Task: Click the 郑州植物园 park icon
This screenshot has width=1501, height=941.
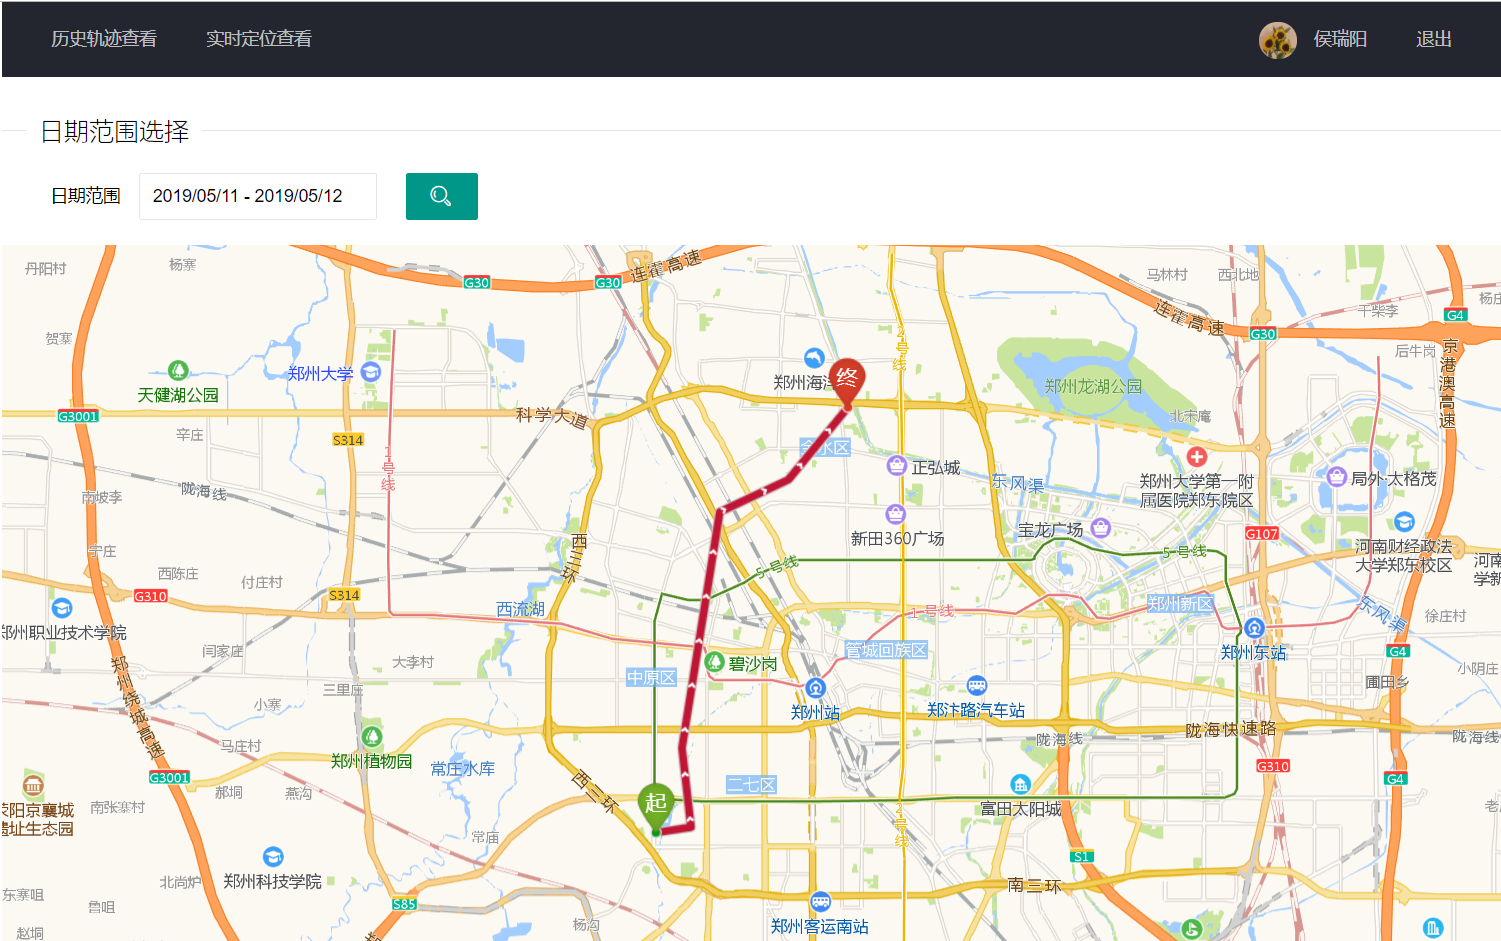Action: [372, 737]
